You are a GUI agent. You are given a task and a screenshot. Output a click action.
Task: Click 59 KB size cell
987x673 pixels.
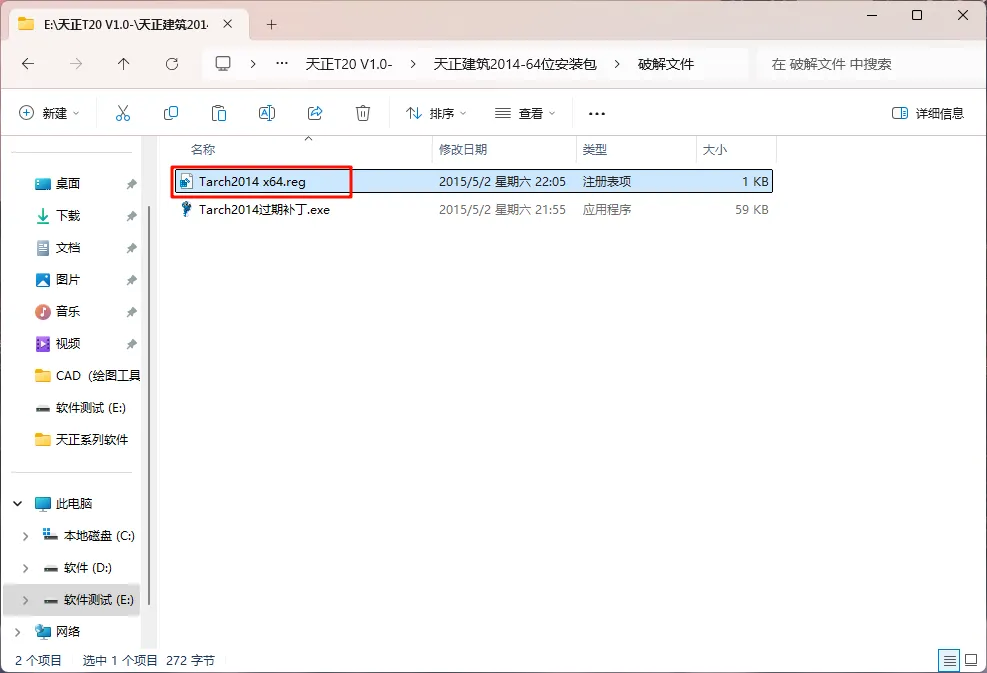pyautogui.click(x=752, y=210)
